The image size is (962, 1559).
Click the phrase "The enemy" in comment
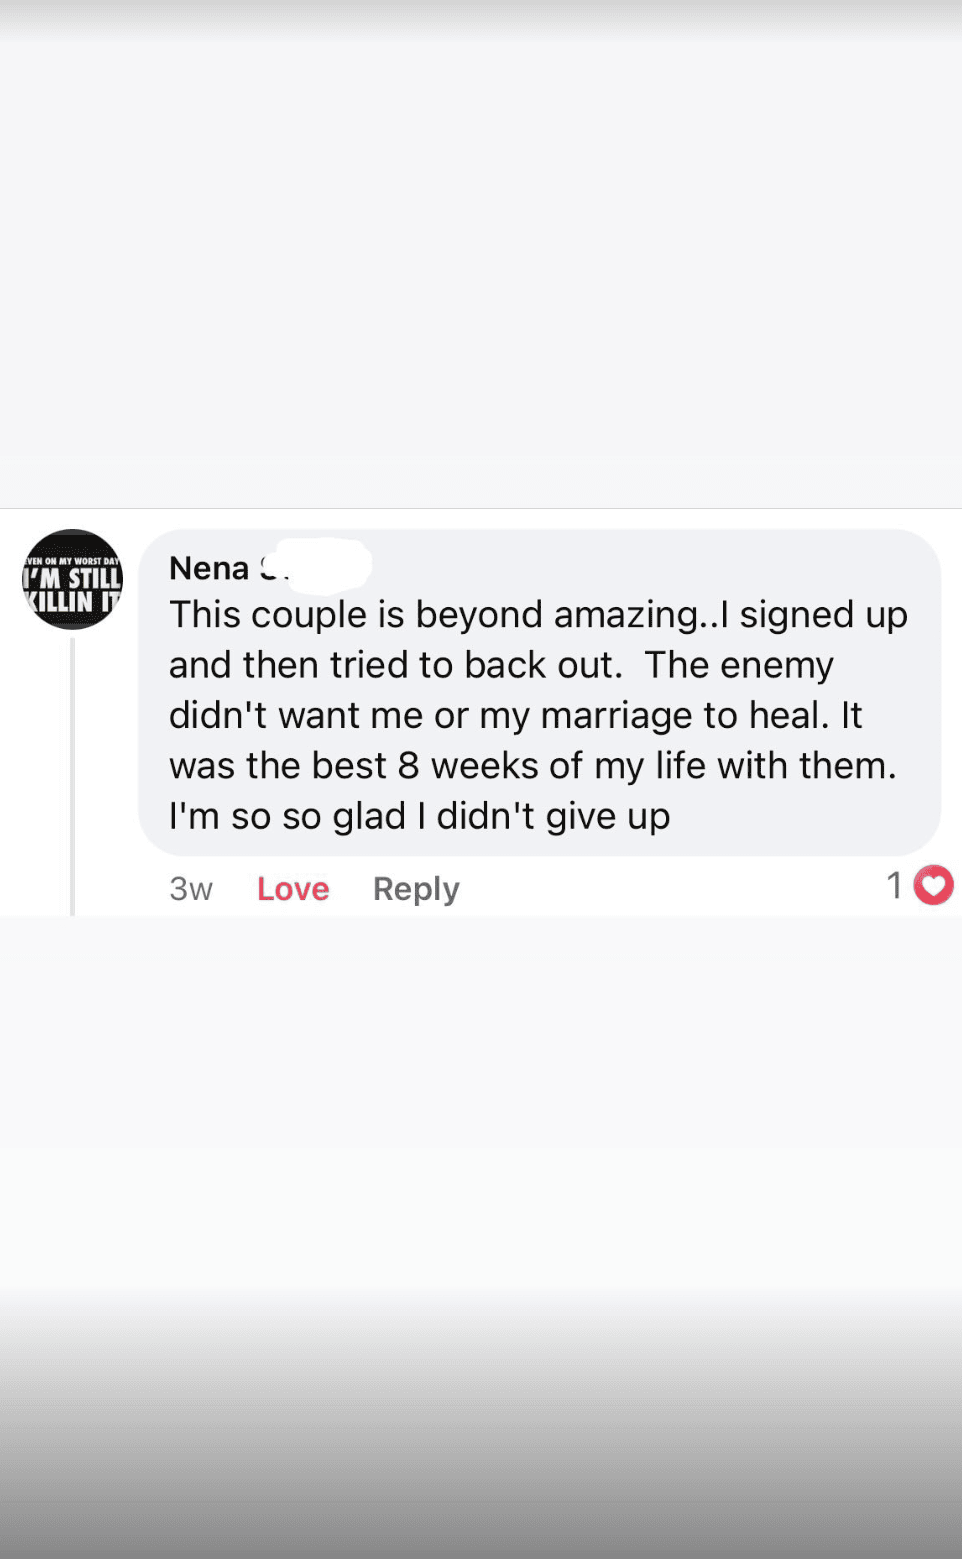click(738, 665)
